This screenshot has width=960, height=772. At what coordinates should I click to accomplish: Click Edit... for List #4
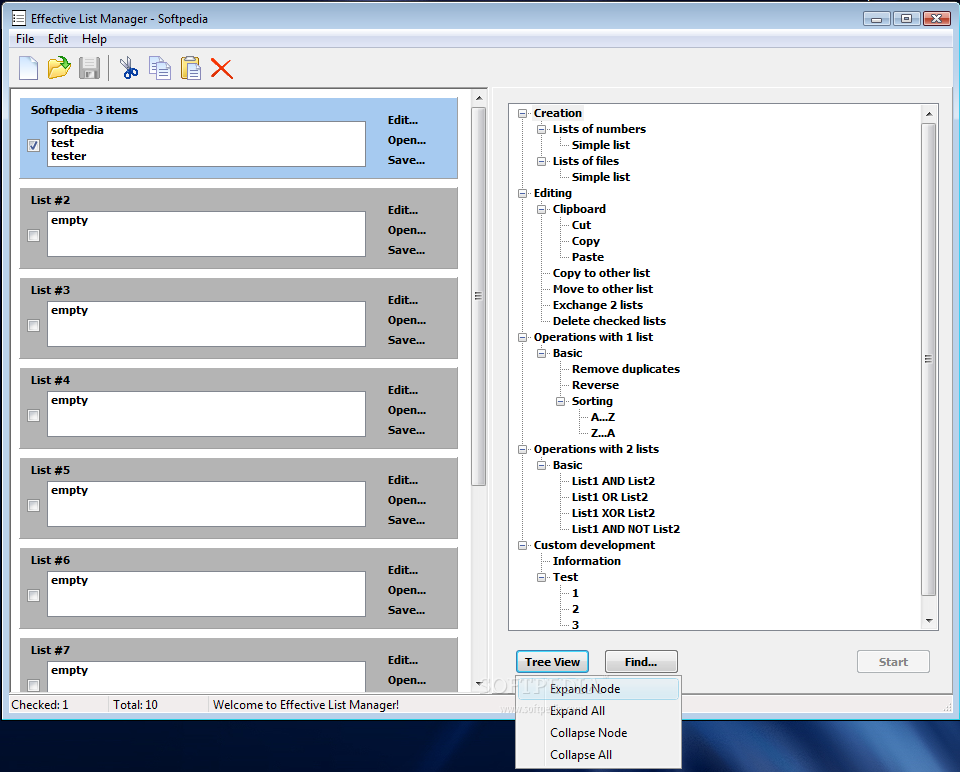[x=403, y=390]
